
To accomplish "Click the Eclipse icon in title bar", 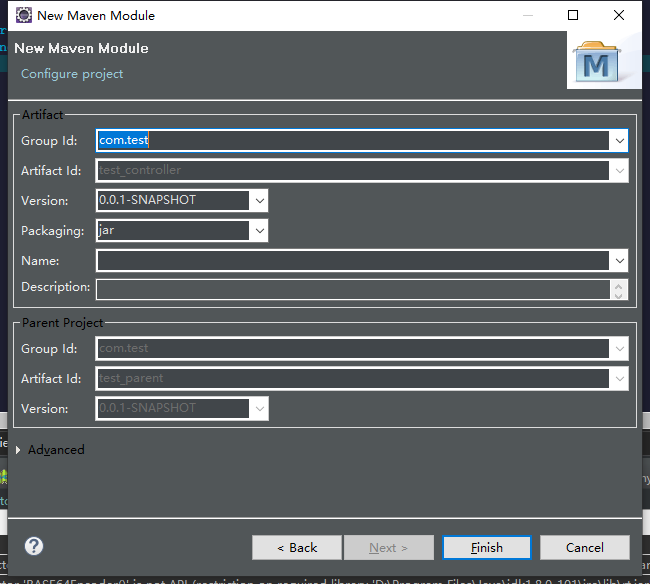I will click(x=24, y=15).
